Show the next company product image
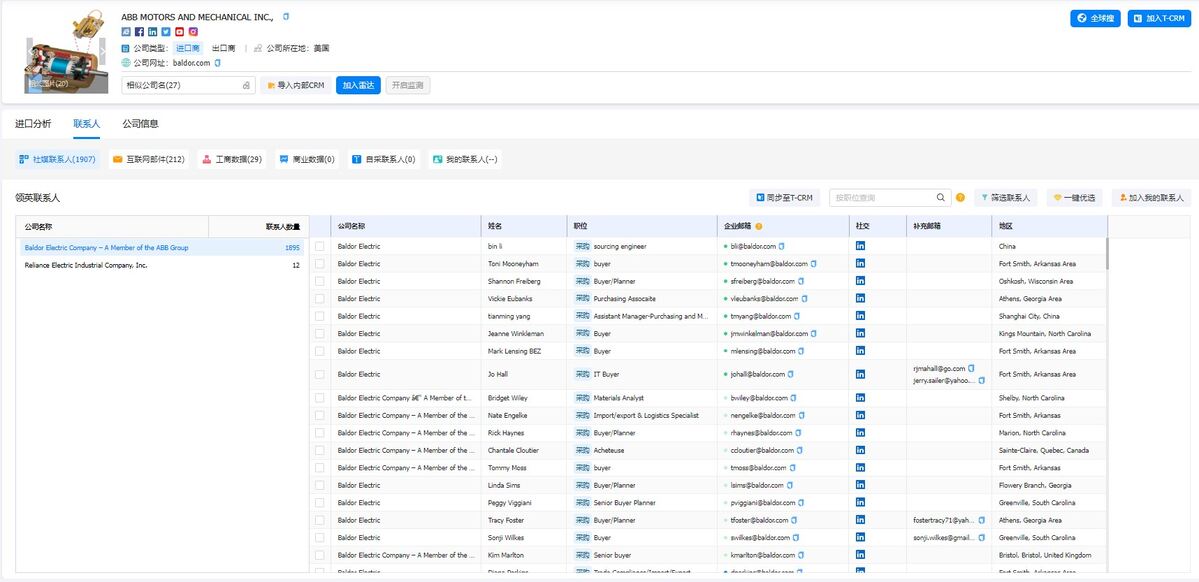Viewport: 1199px width, 582px height. click(x=102, y=52)
